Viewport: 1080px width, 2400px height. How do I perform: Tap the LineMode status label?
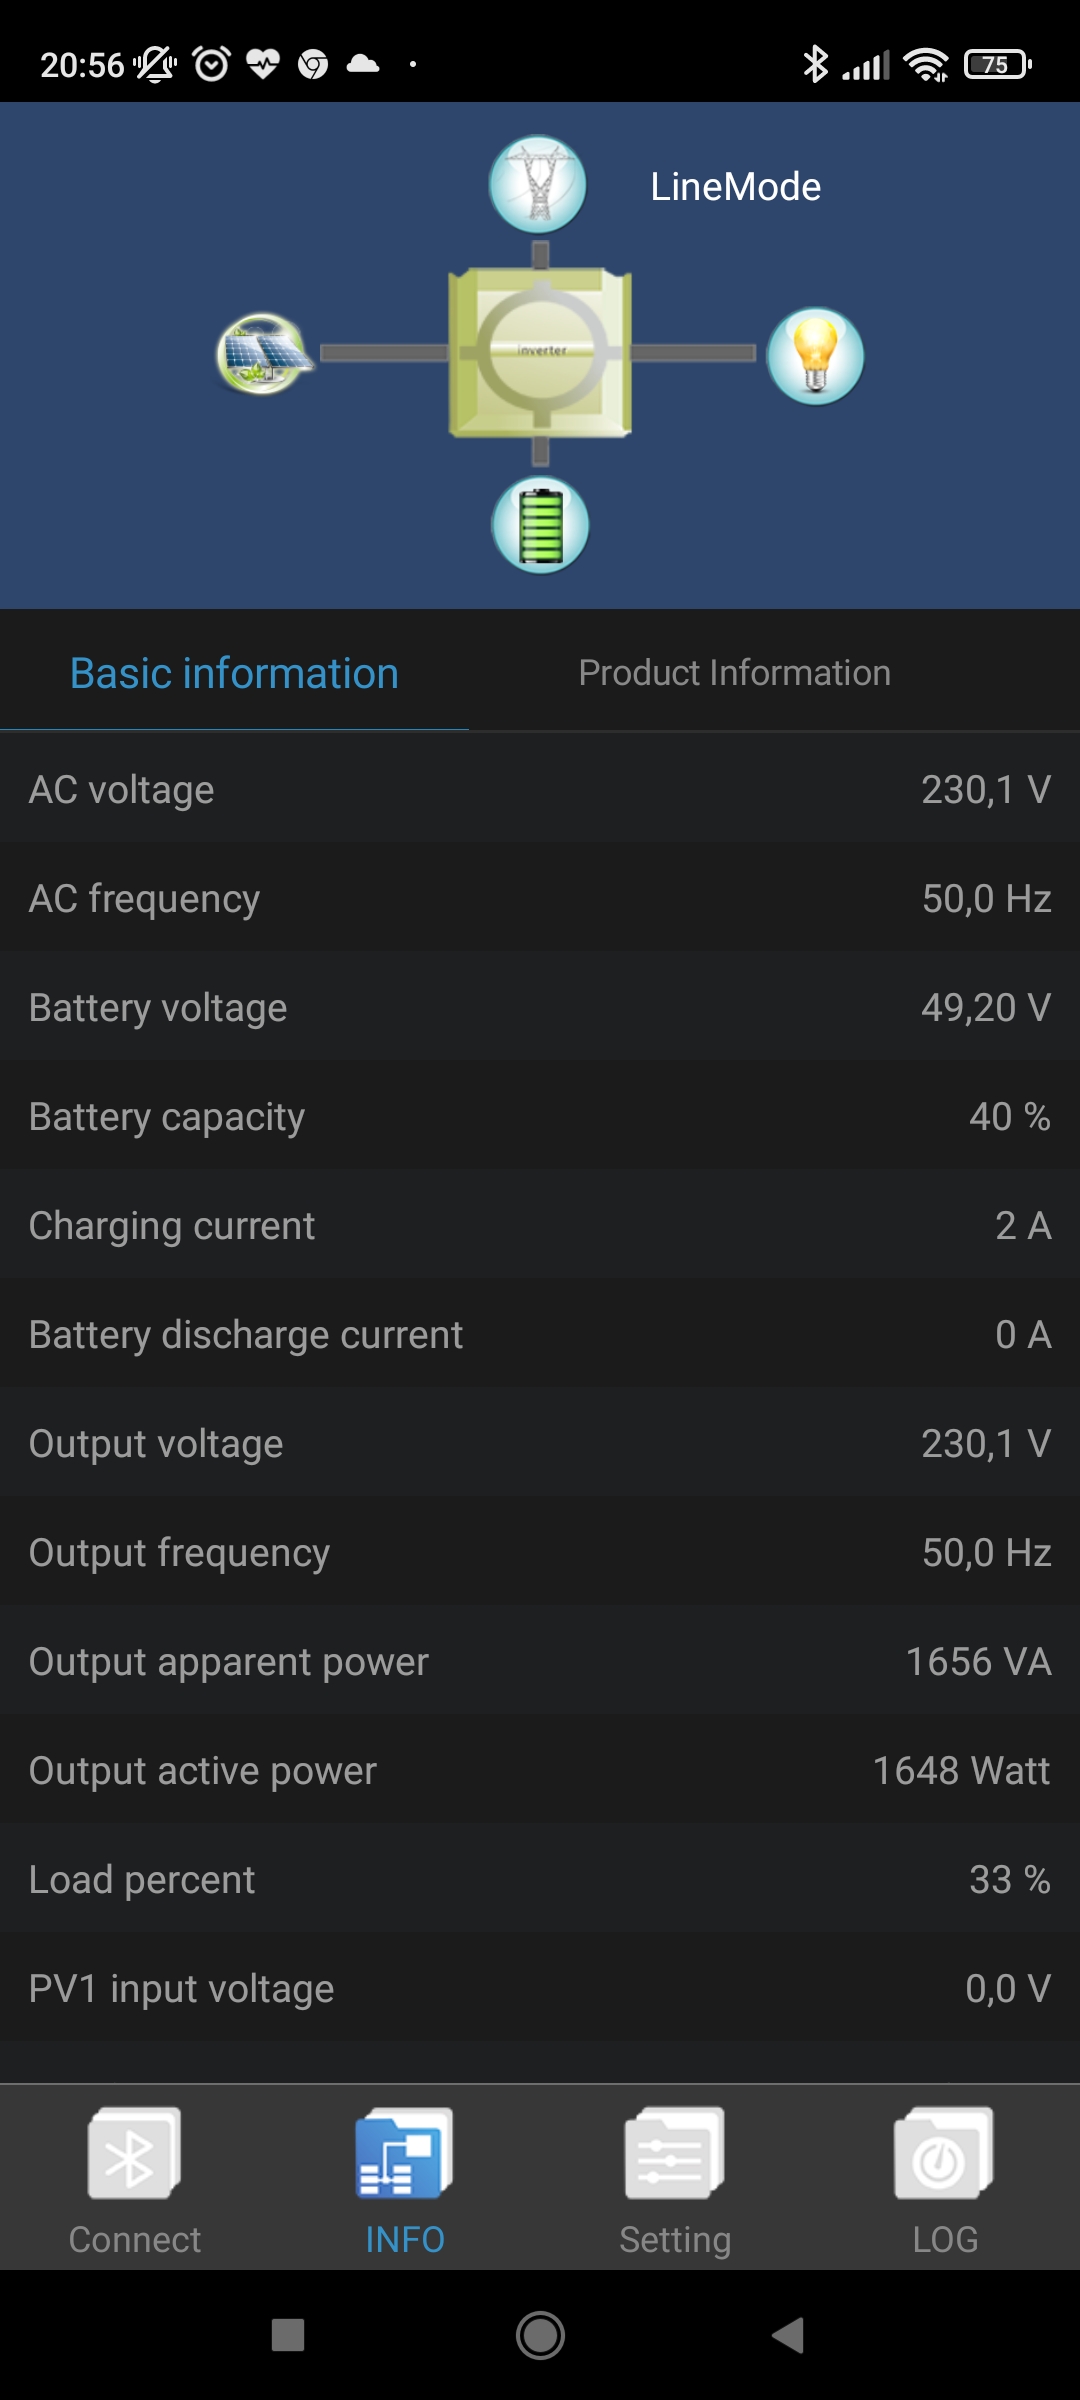735,187
